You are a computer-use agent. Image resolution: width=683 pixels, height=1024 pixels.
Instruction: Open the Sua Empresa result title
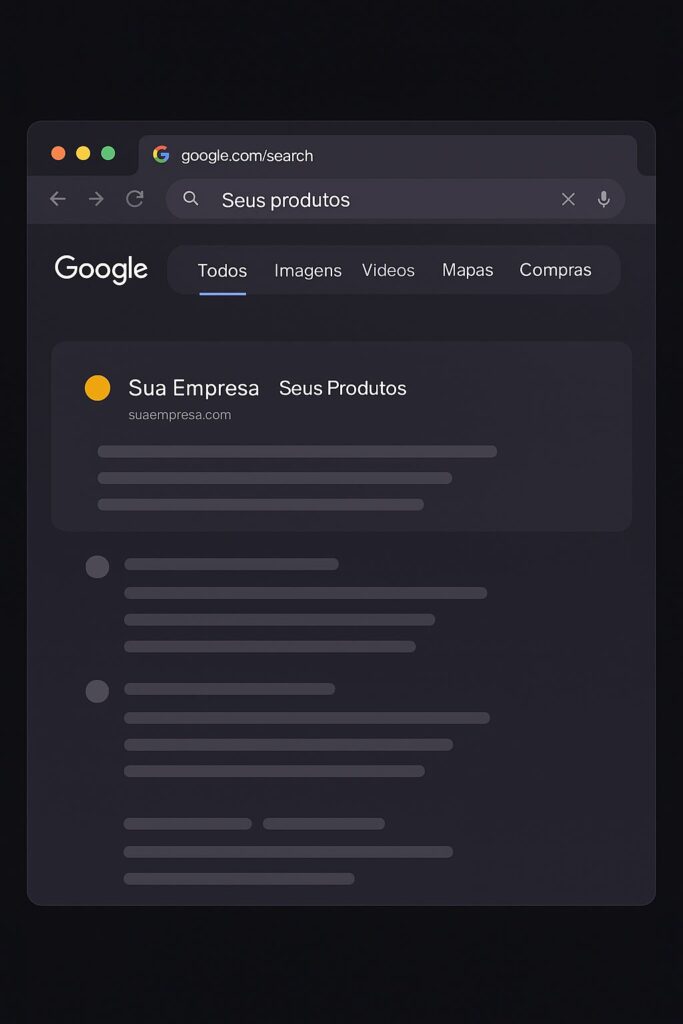194,388
